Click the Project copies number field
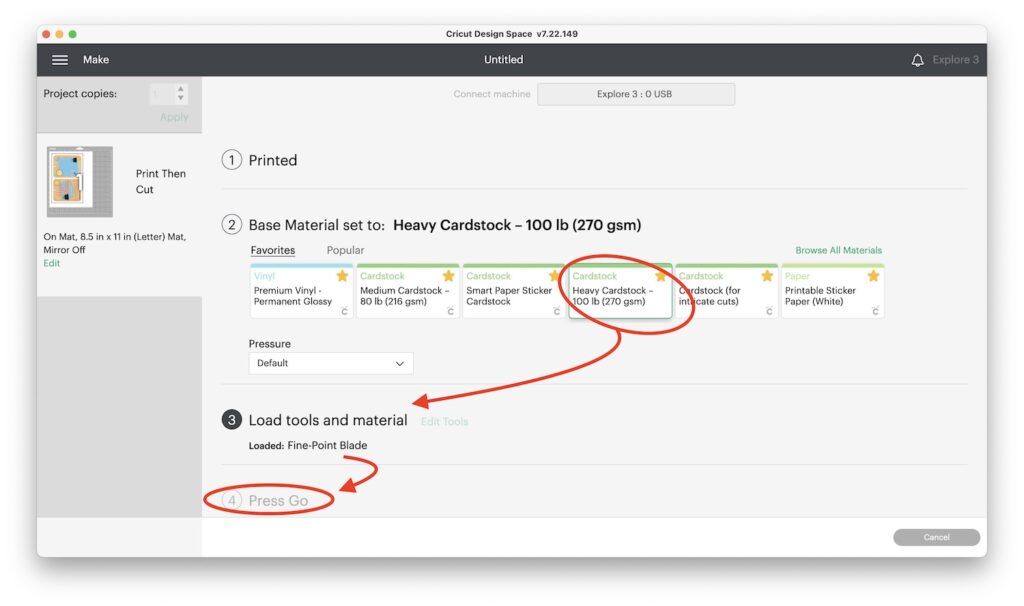This screenshot has width=1024, height=606. 162,93
